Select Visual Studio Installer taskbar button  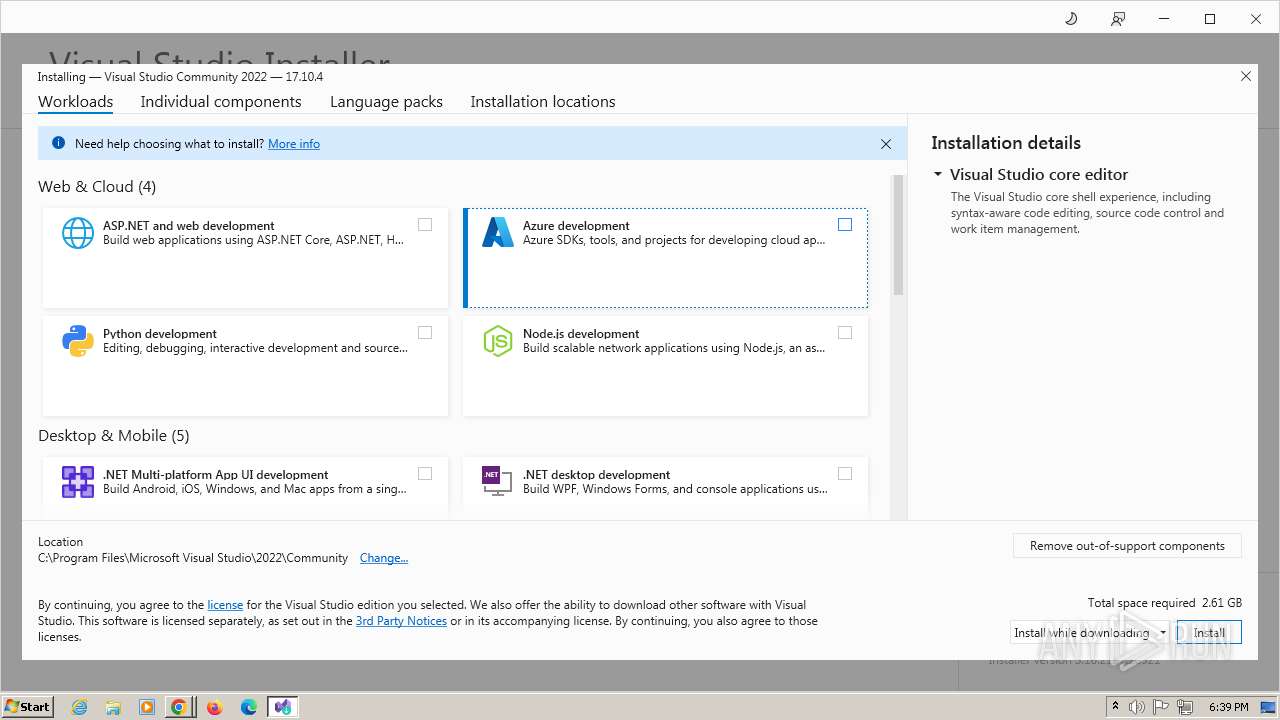coord(283,707)
